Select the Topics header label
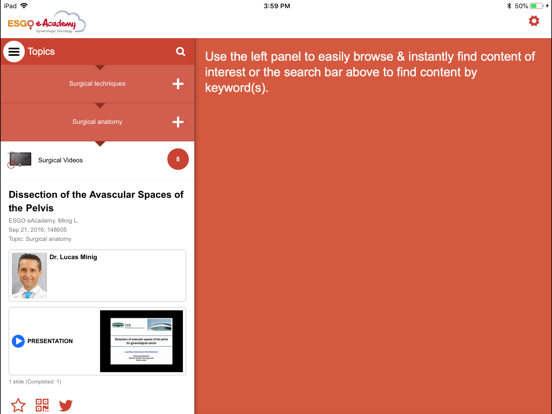The height and width of the screenshot is (414, 552). 41,52
